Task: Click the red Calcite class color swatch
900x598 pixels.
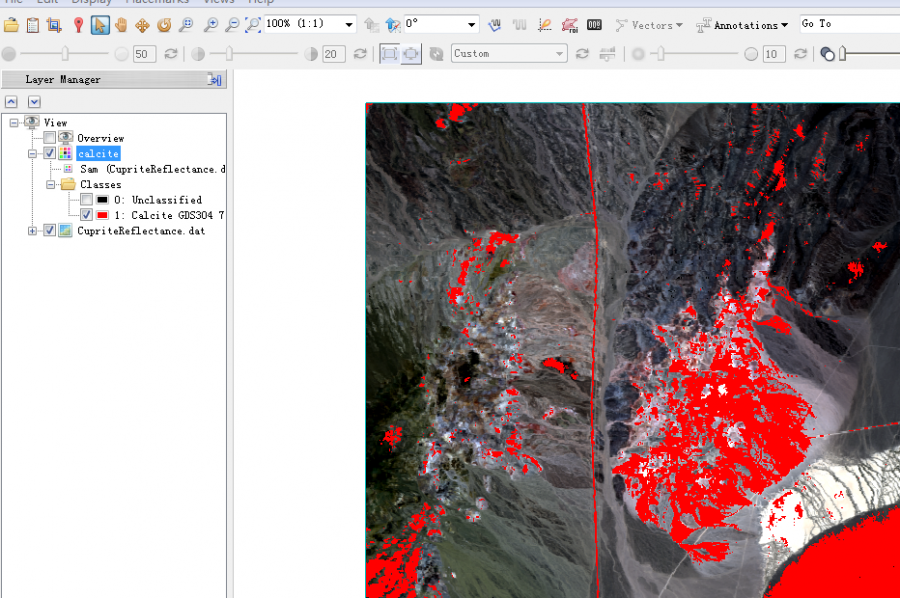Action: (102, 215)
